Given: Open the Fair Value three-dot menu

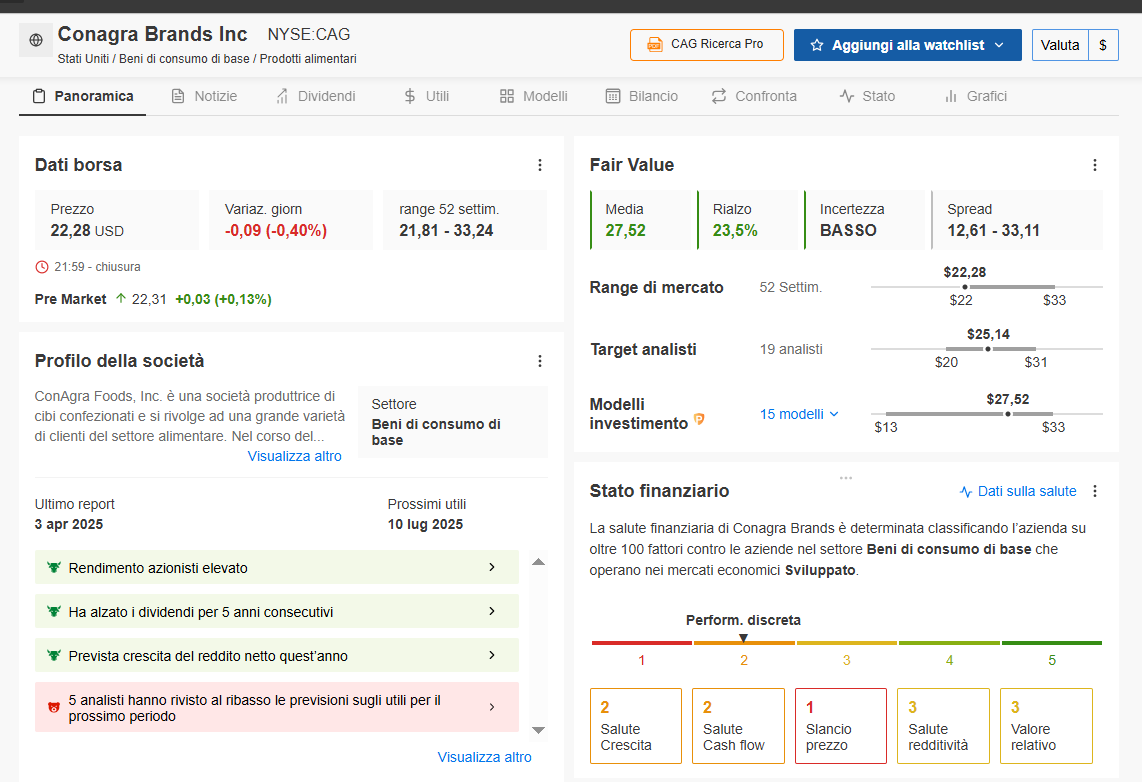Looking at the screenshot, I should coord(1095,165).
